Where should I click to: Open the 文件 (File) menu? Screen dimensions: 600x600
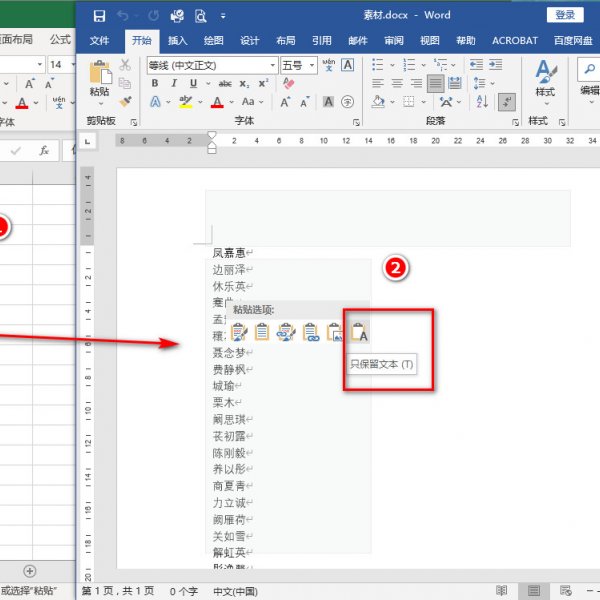click(99, 41)
